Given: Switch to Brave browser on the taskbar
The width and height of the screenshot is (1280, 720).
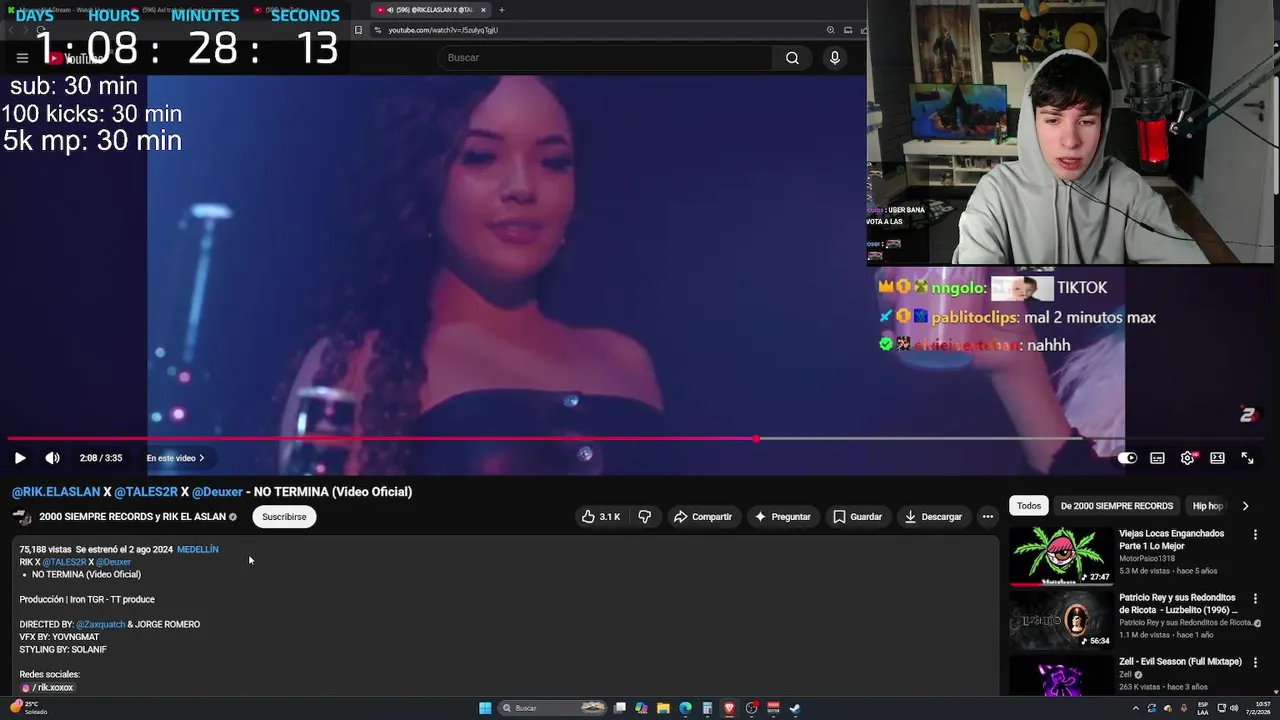Looking at the screenshot, I should 729,708.
